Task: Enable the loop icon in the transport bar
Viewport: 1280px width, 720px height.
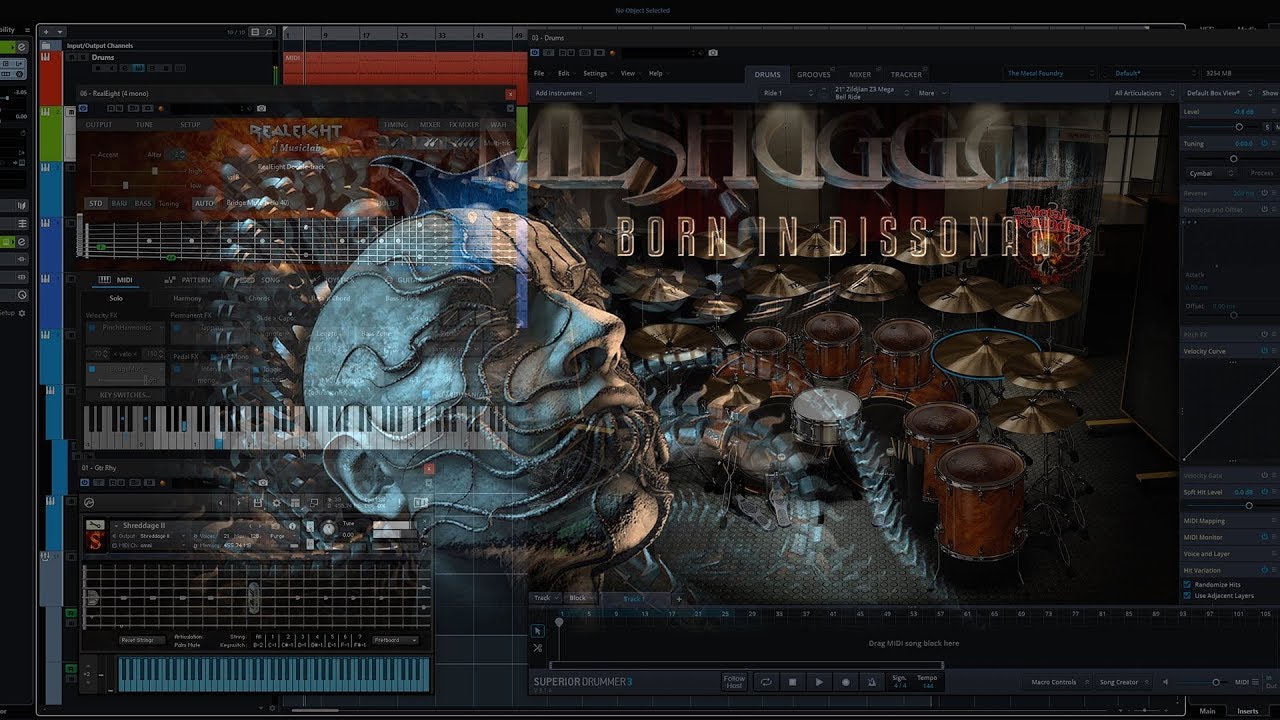Action: (766, 681)
